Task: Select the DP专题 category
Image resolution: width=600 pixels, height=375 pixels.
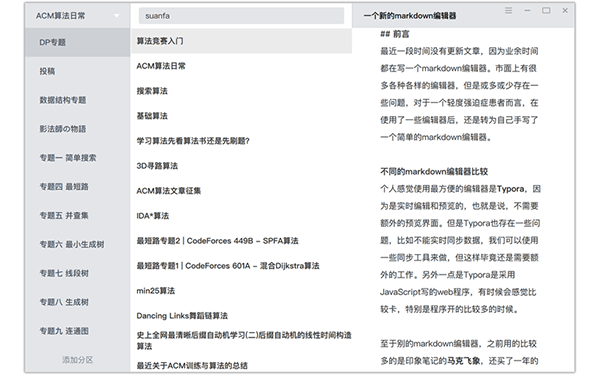Action: (x=78, y=42)
